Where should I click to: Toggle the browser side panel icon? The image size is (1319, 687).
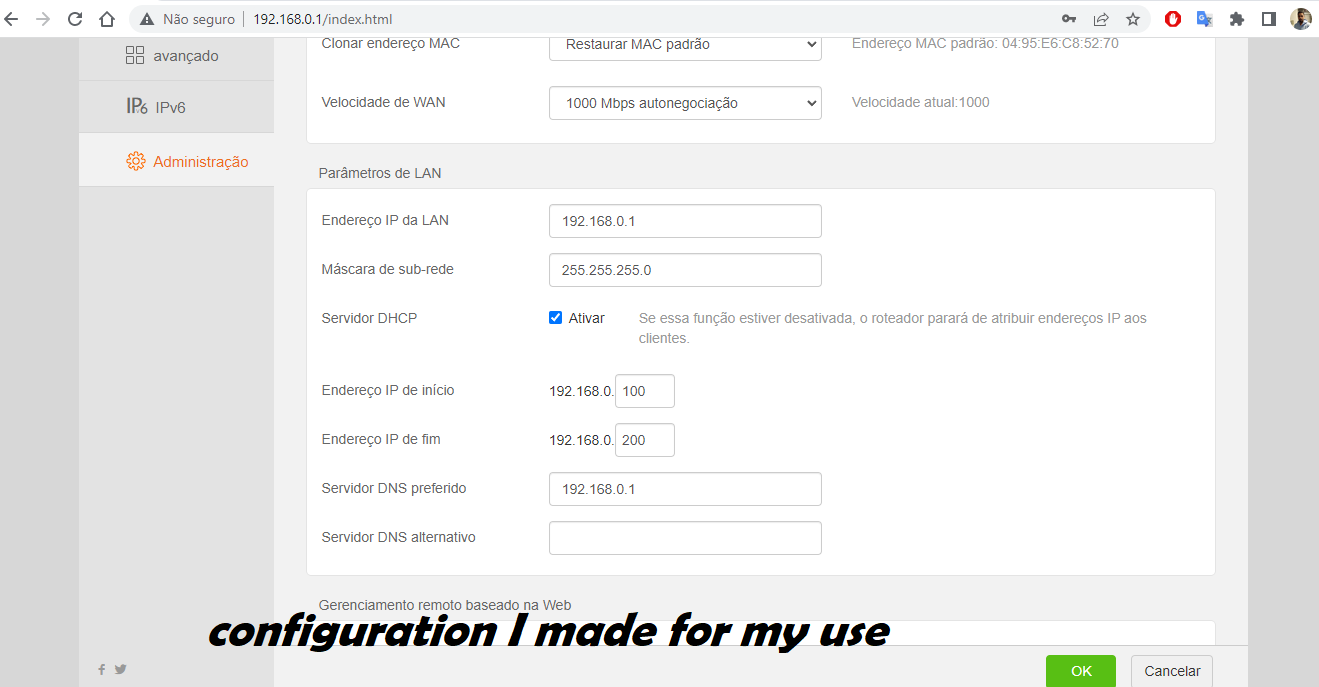tap(1269, 19)
